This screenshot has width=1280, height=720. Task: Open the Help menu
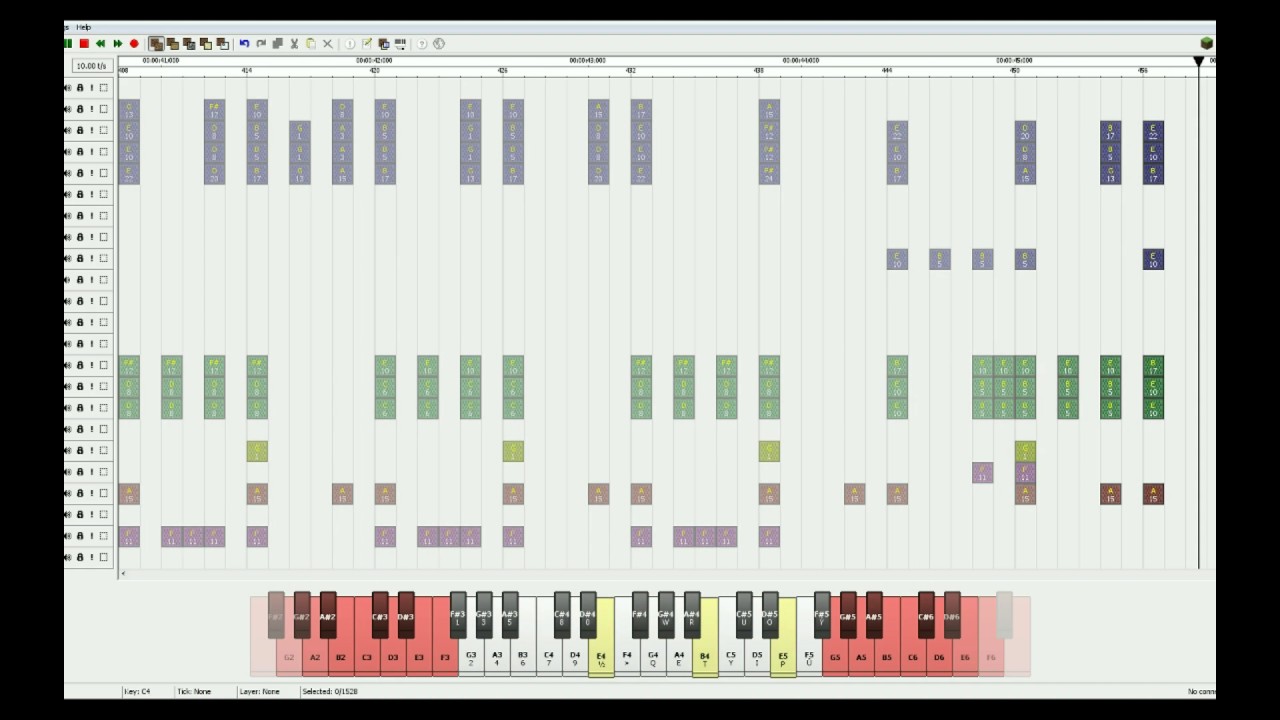click(x=84, y=27)
